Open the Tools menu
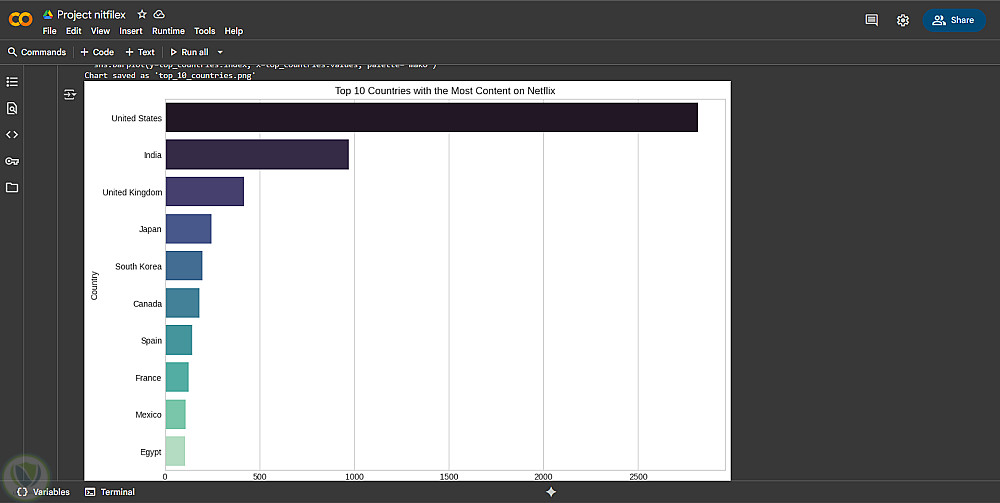 coord(205,31)
